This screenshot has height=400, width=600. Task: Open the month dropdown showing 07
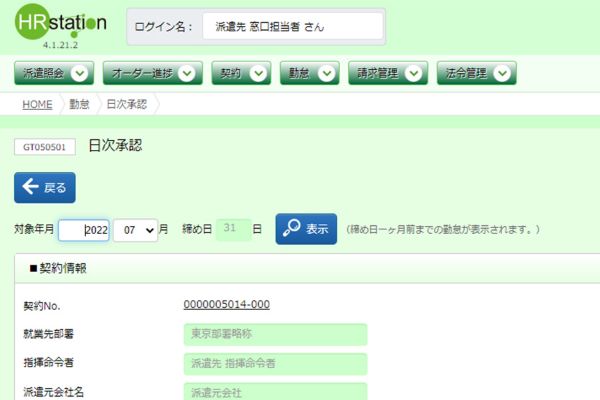(135, 229)
